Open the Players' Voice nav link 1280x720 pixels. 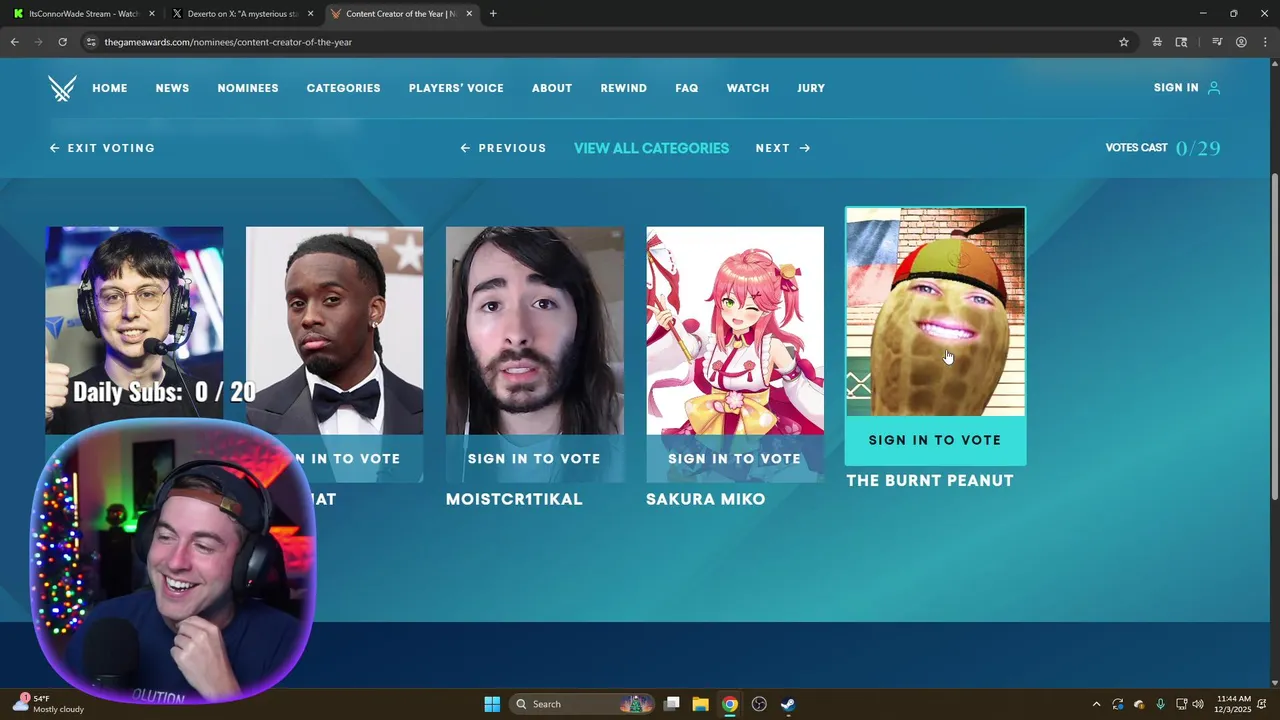456,88
